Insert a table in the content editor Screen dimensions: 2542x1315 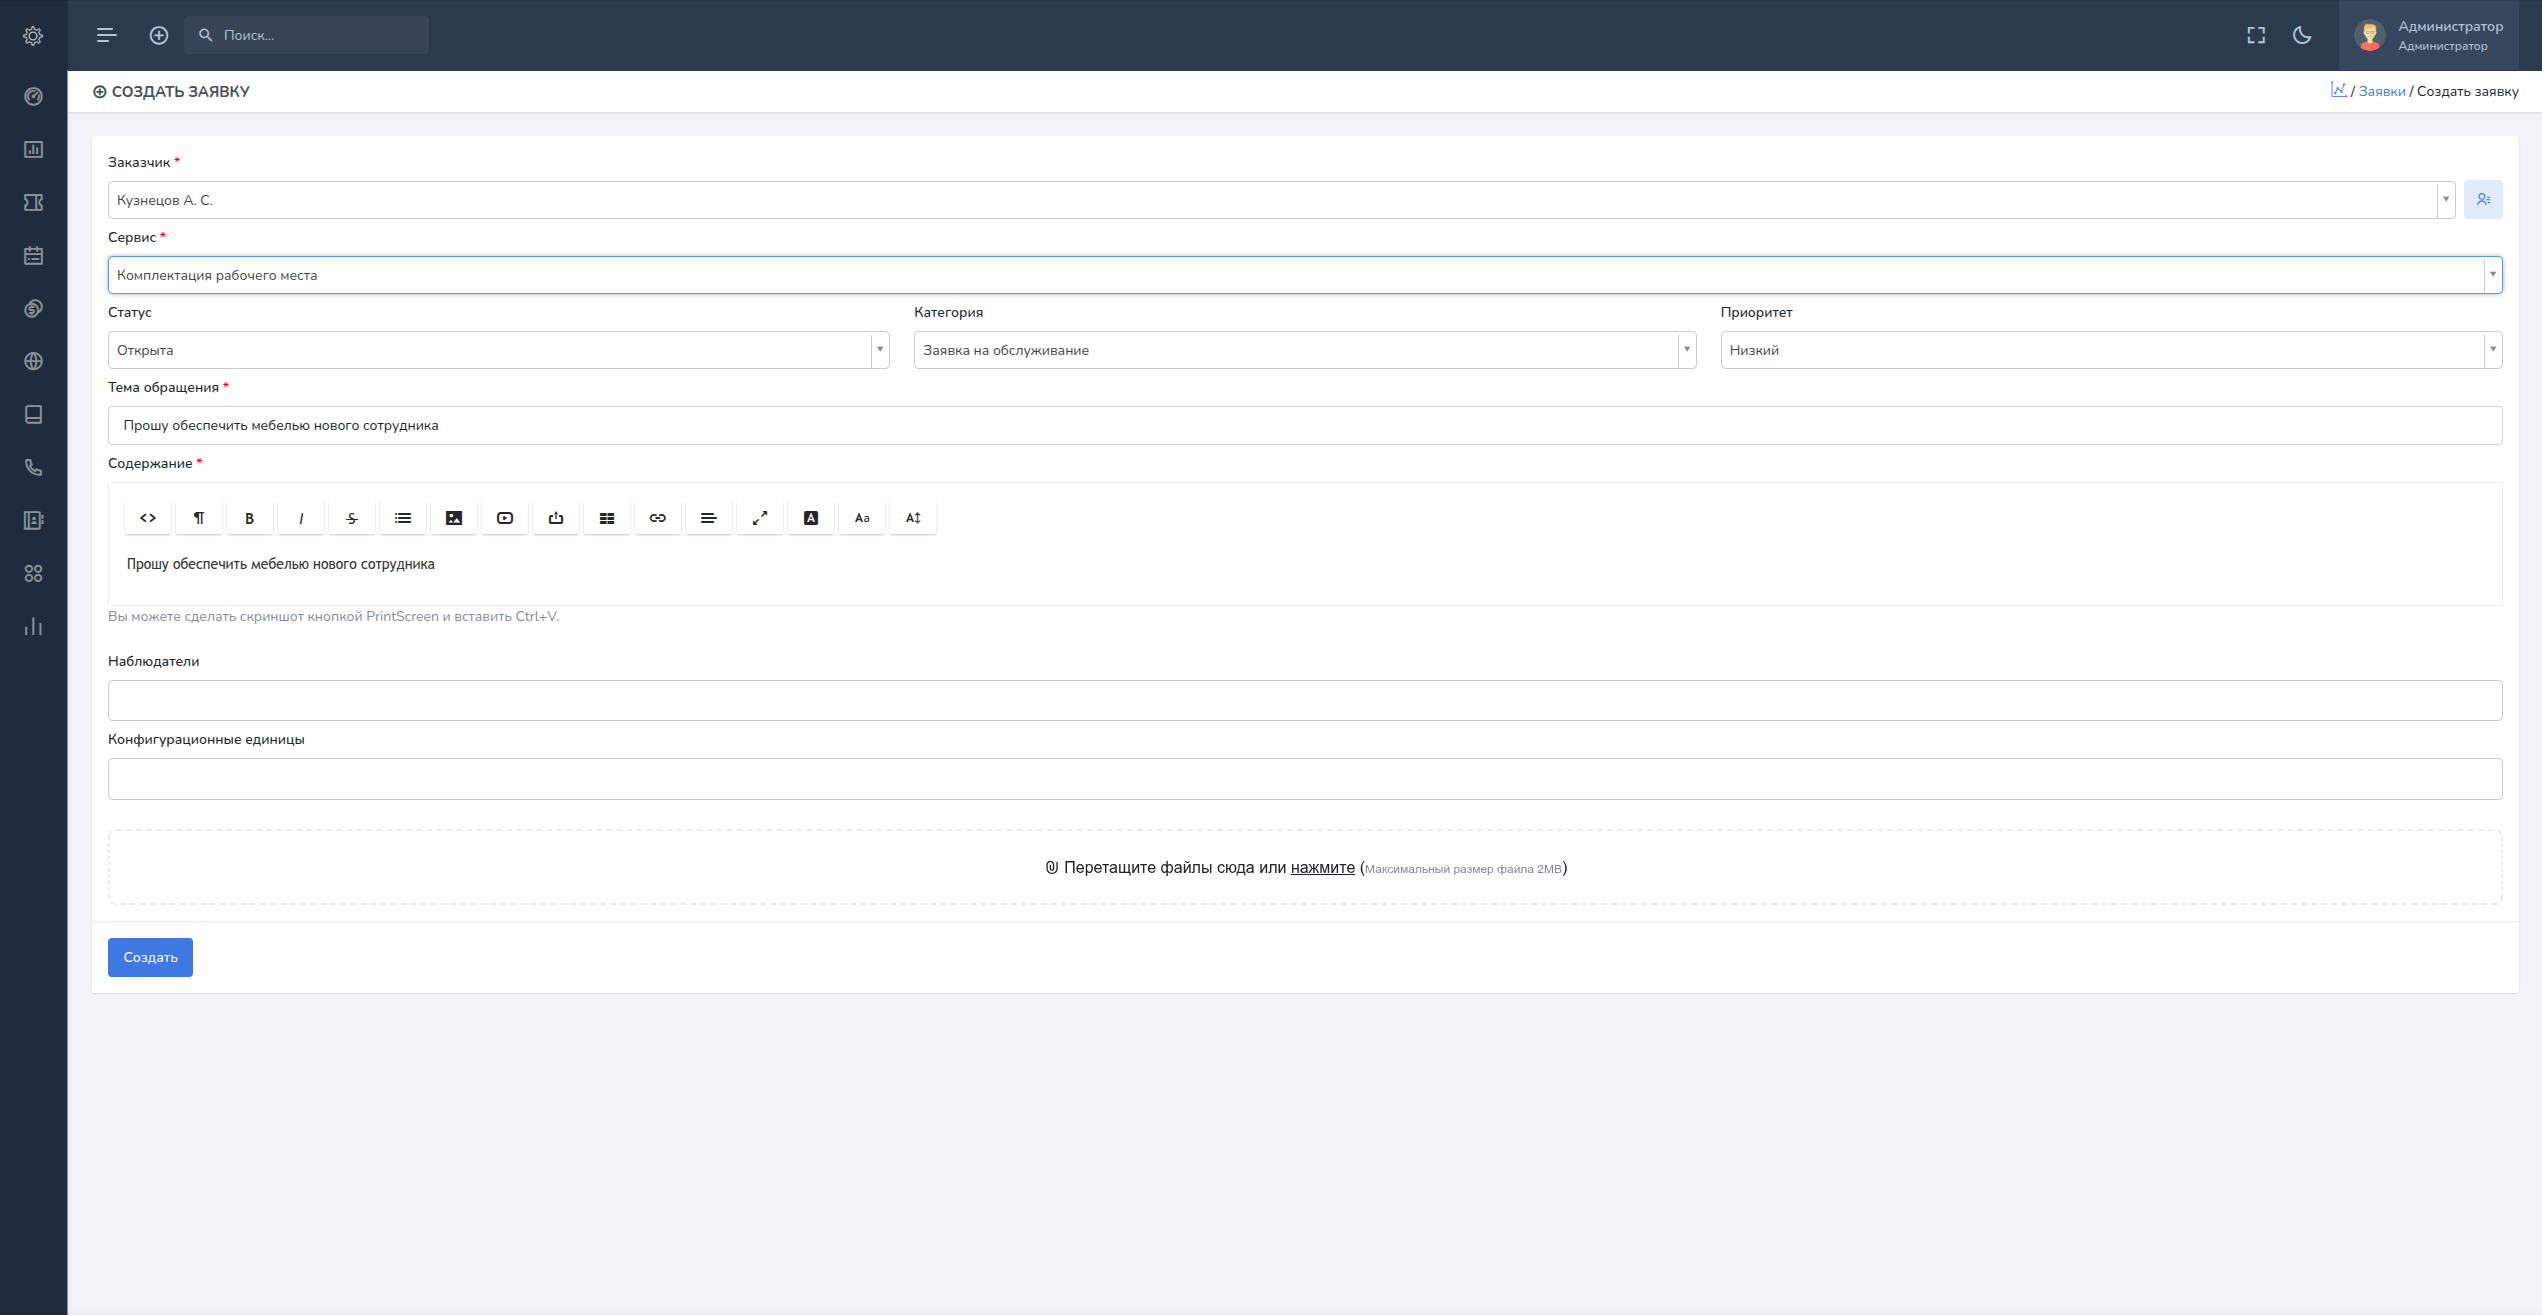pyautogui.click(x=606, y=518)
